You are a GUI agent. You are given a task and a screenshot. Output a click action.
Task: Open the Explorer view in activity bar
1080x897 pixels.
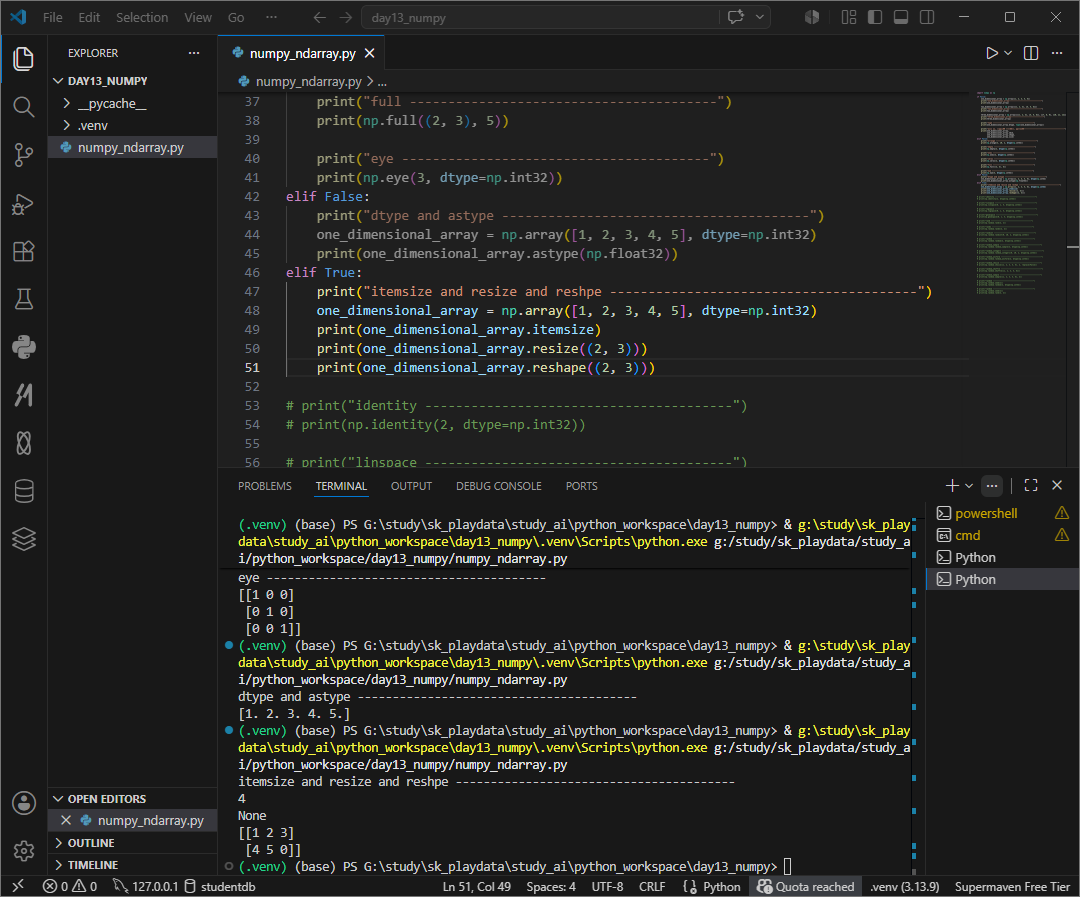pyautogui.click(x=23, y=59)
